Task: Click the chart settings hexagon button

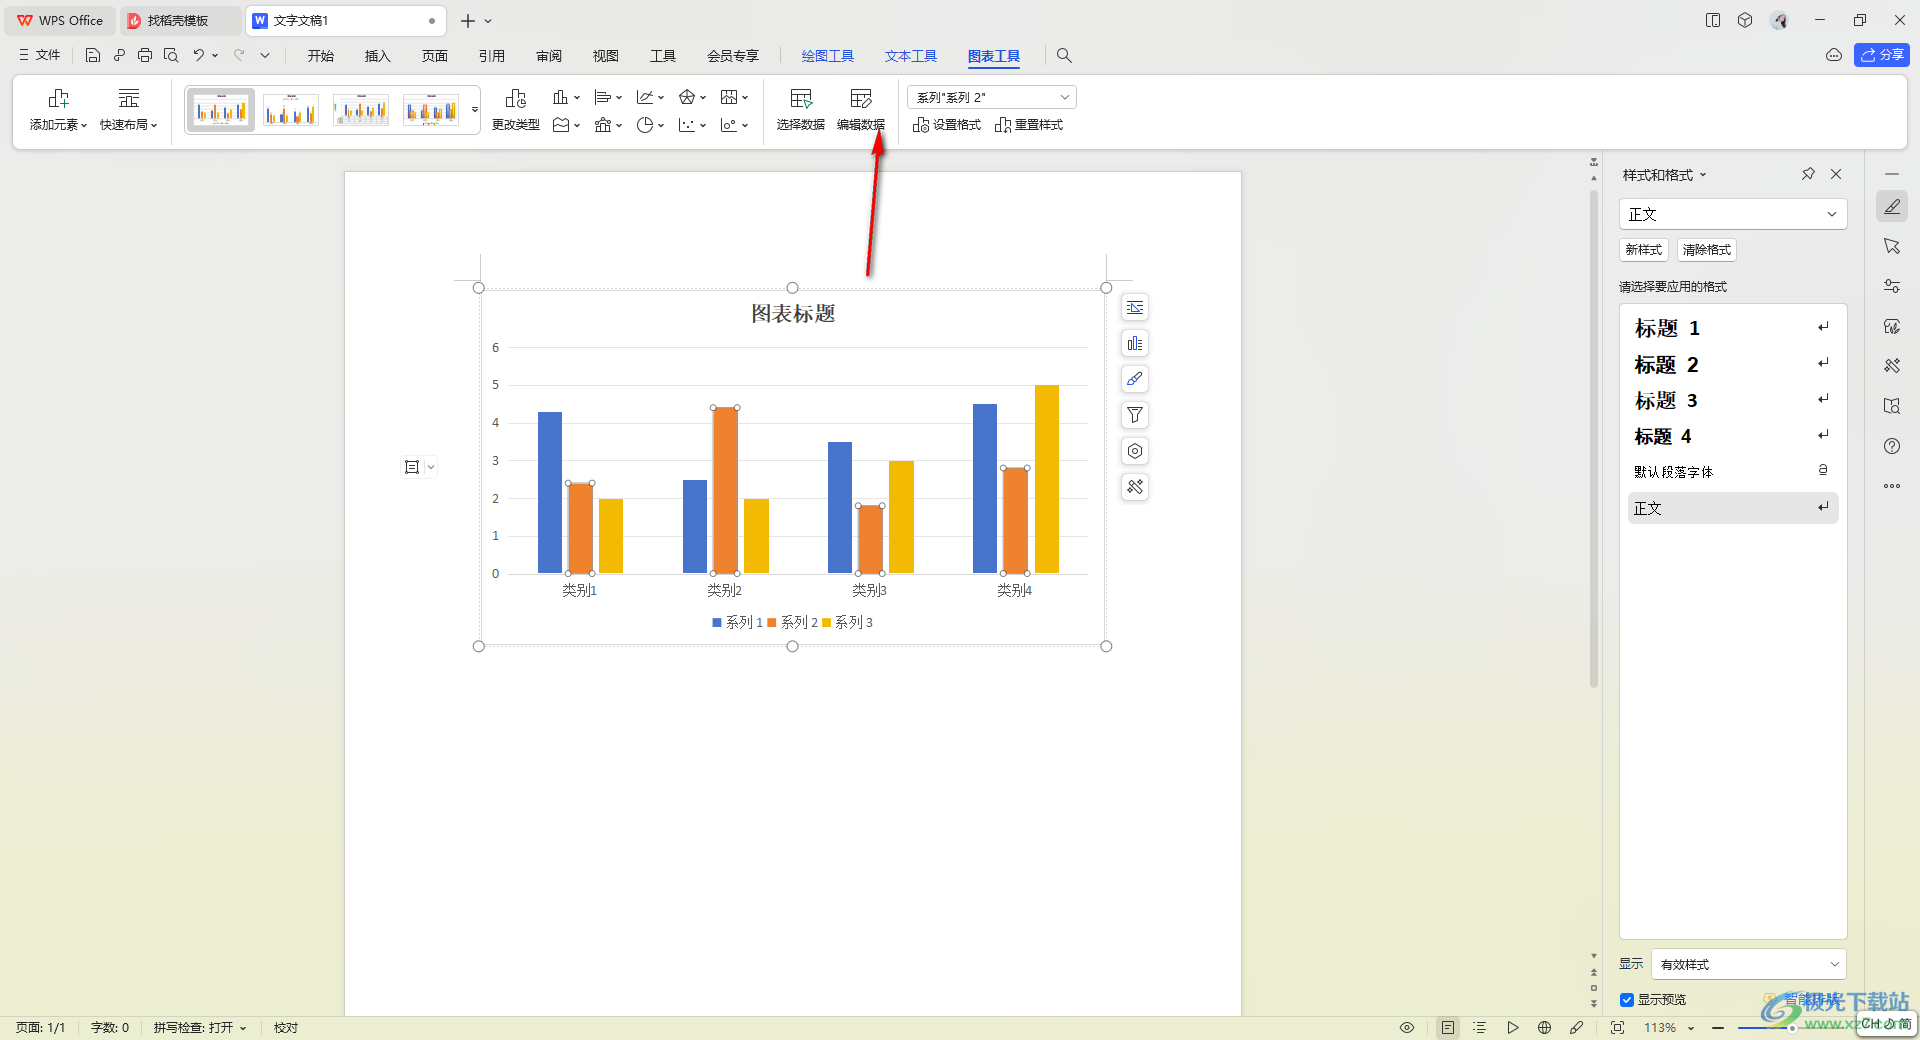Action: pyautogui.click(x=1135, y=451)
